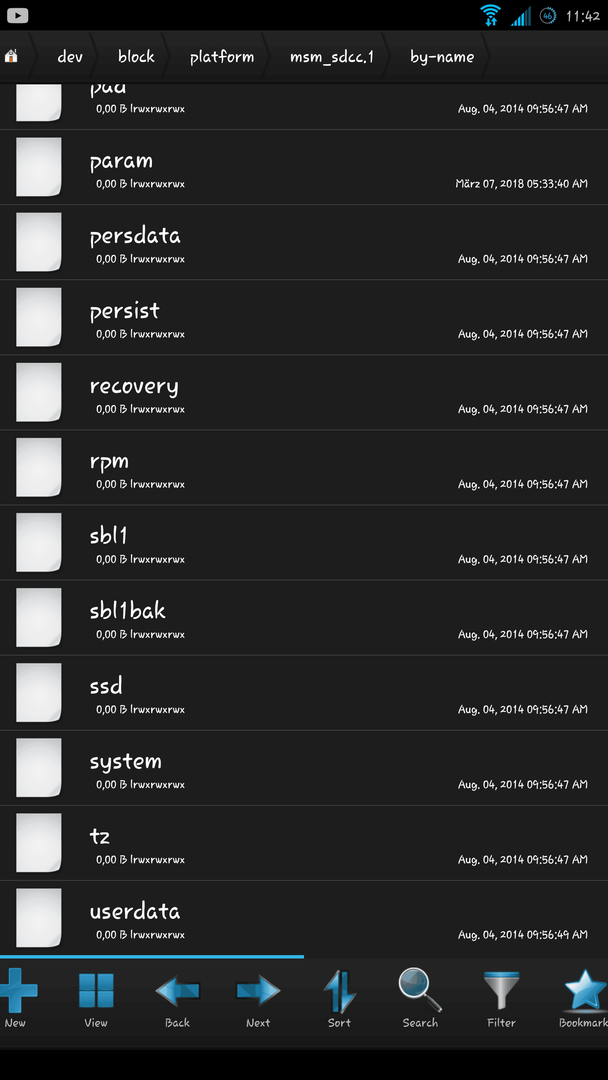
Task: Open the Sort options icon
Action: coord(339,991)
